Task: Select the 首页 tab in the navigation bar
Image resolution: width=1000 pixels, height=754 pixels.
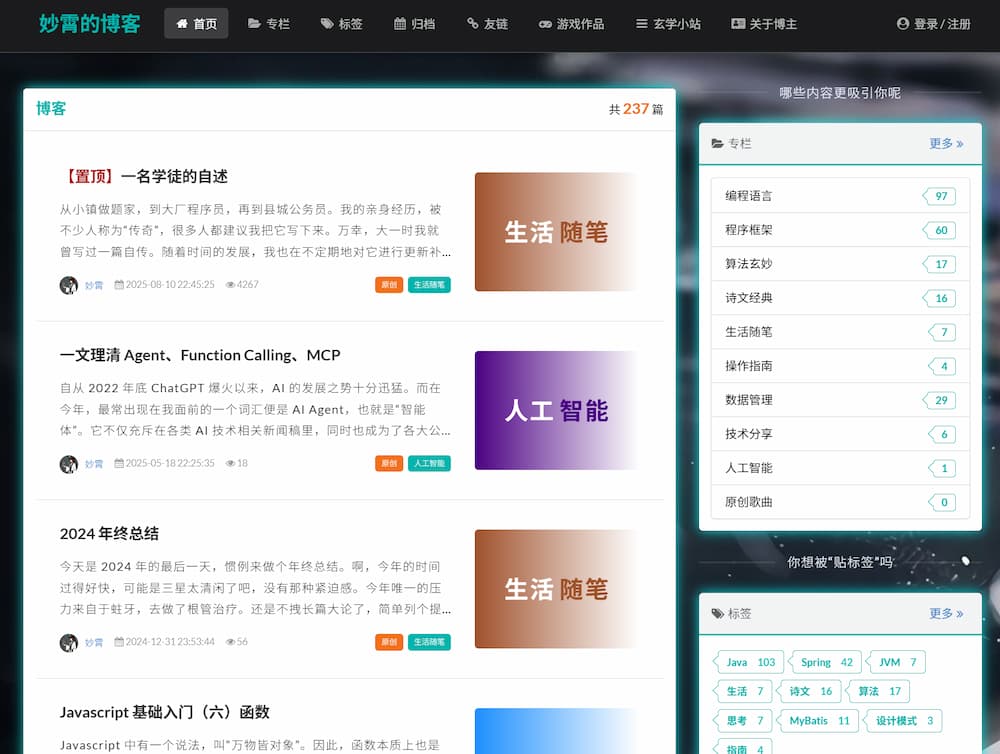Action: [x=196, y=23]
